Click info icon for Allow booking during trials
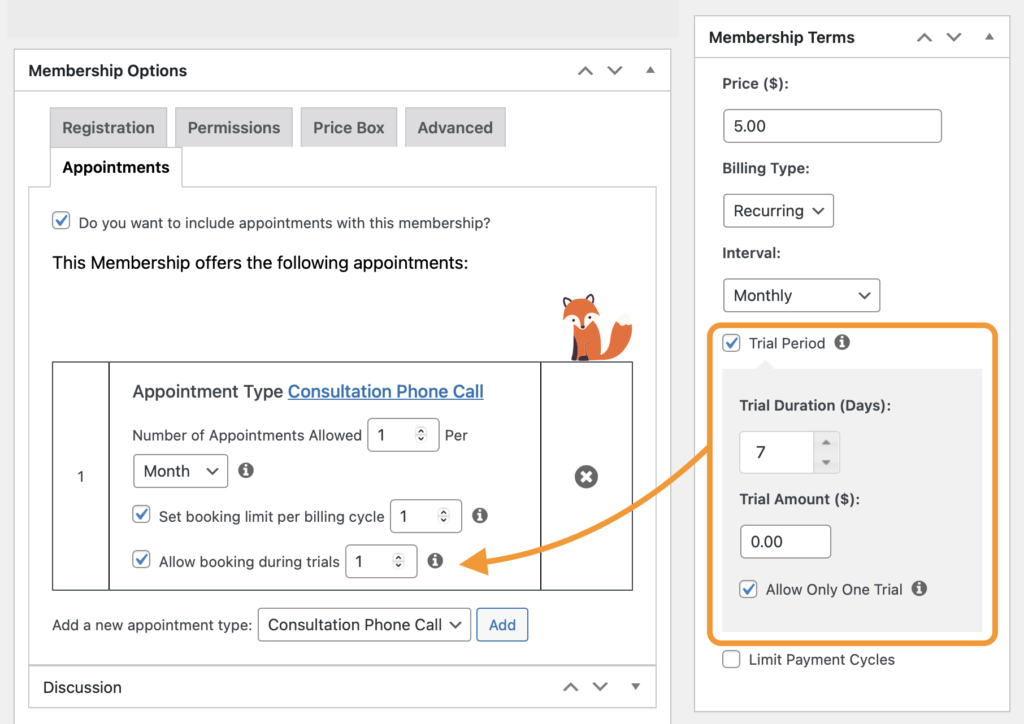The height and width of the screenshot is (724, 1024). pos(435,560)
